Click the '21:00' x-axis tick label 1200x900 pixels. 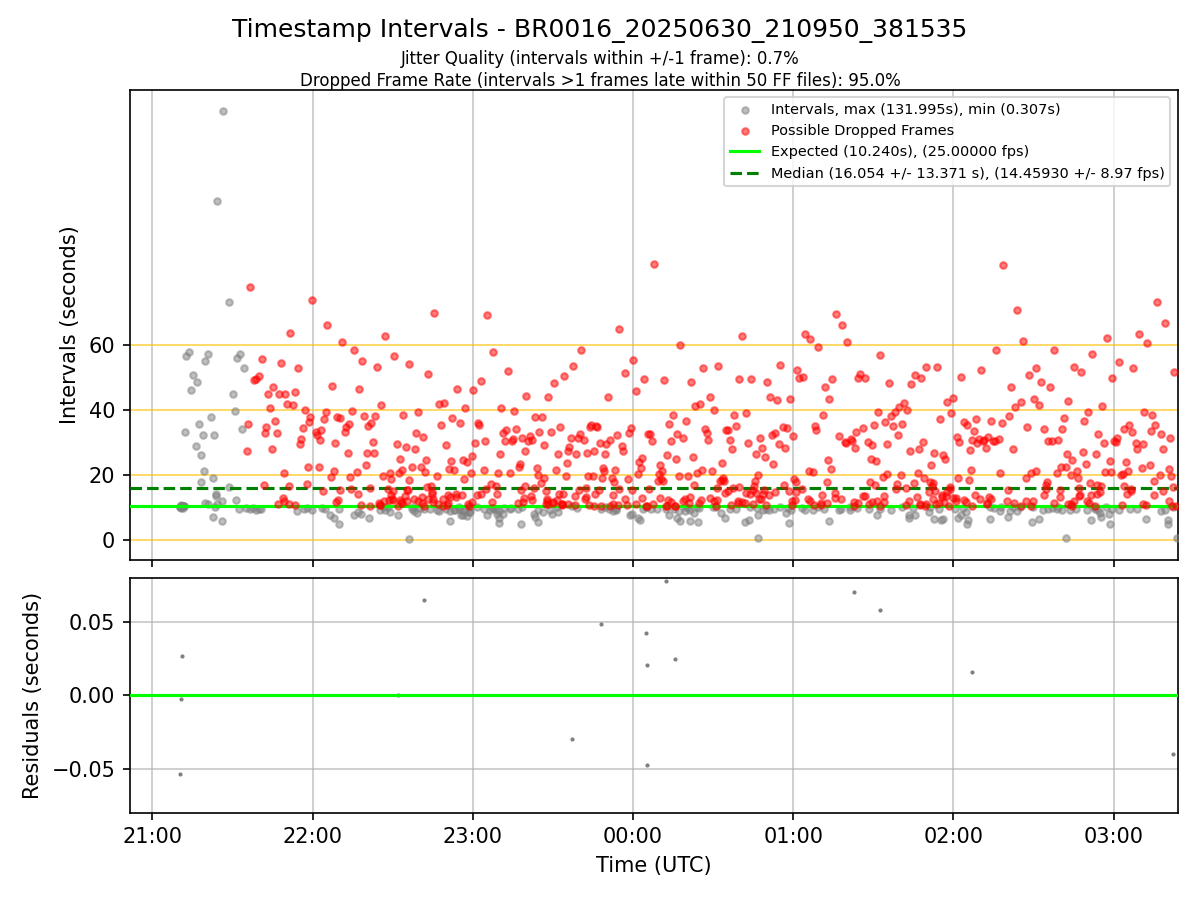click(152, 836)
